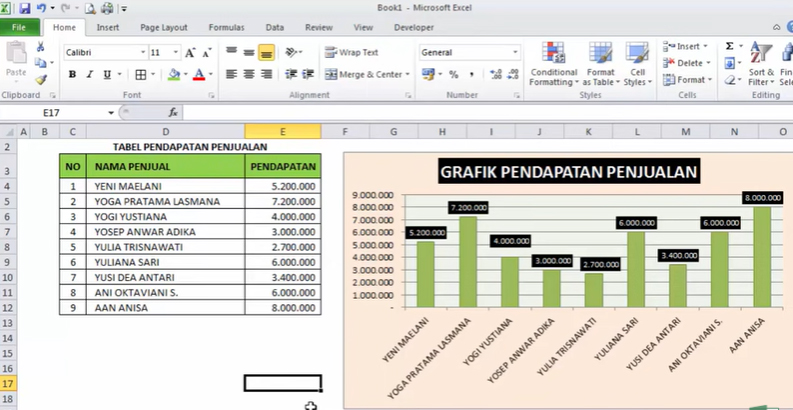Click the Insert Function fx icon
The height and width of the screenshot is (410, 793).
tap(173, 113)
